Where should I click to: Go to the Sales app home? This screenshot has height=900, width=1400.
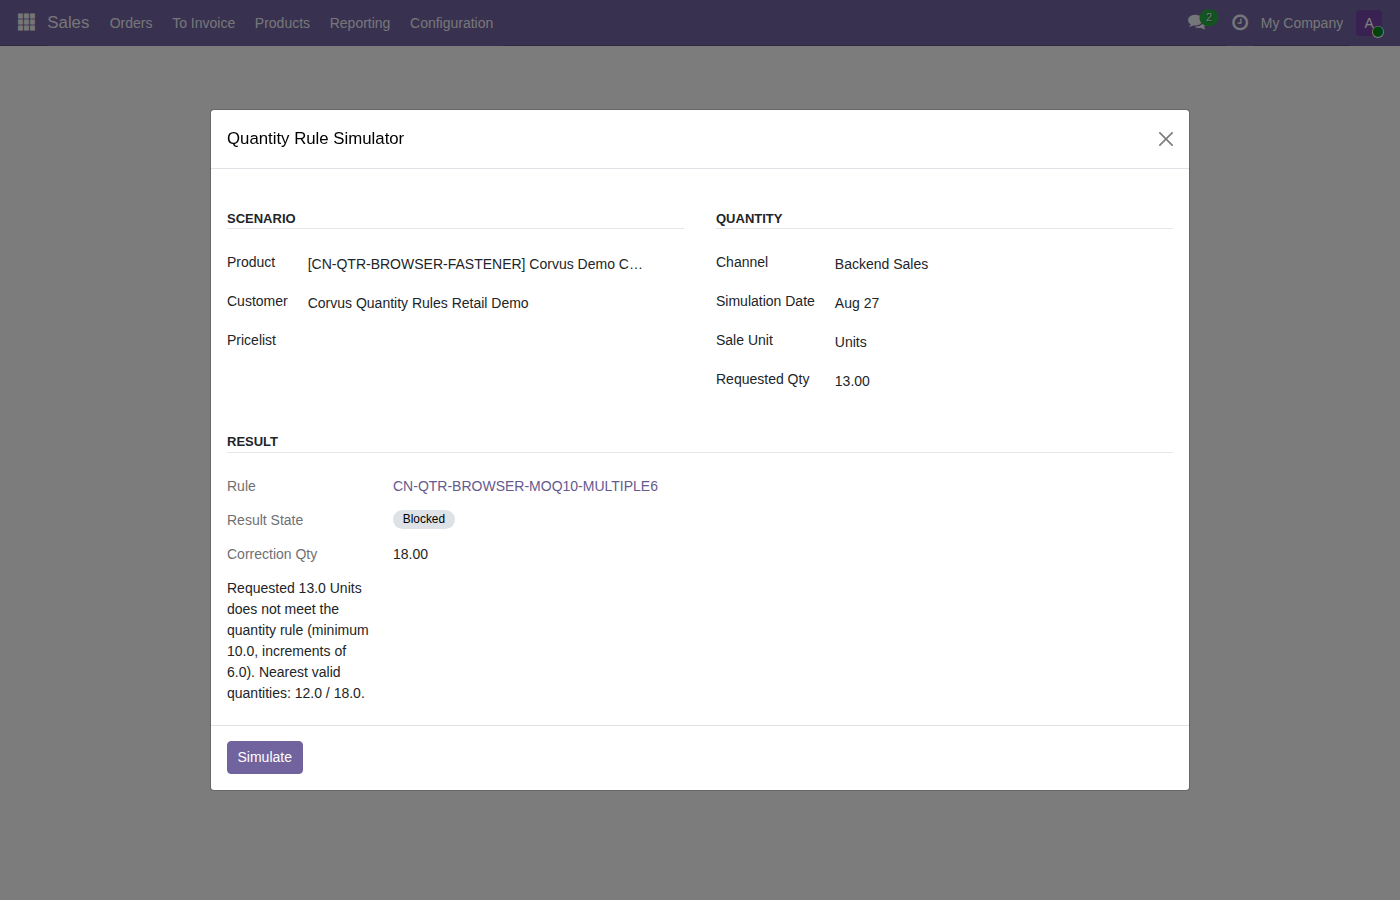(x=68, y=22)
